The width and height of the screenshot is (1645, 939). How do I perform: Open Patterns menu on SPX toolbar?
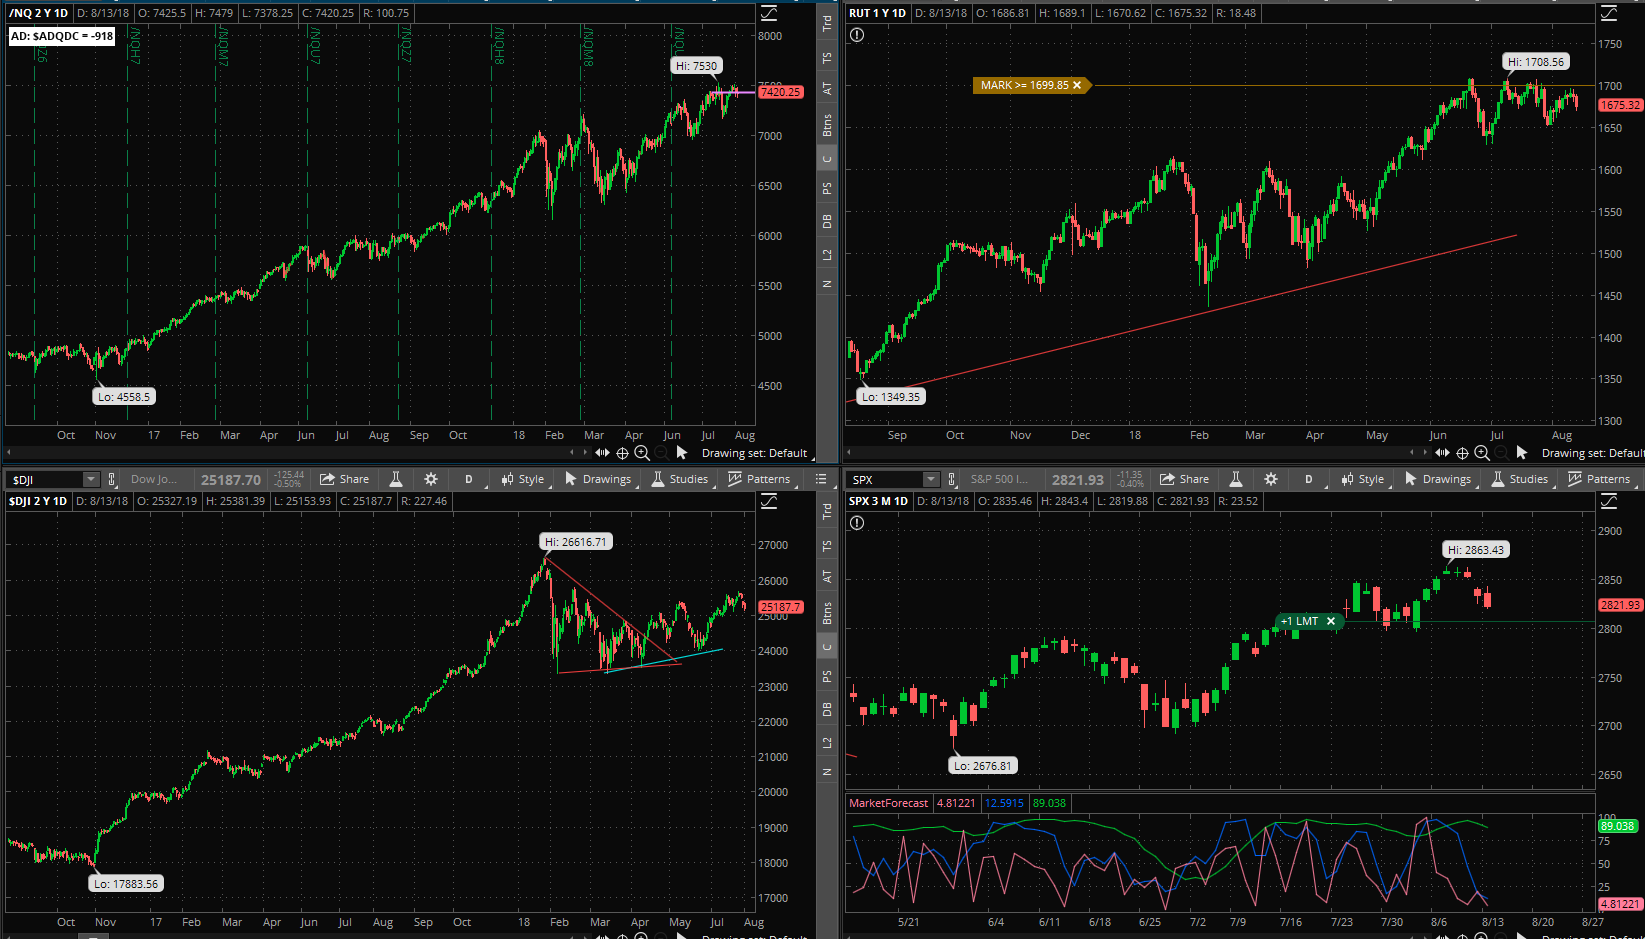pyautogui.click(x=1600, y=479)
